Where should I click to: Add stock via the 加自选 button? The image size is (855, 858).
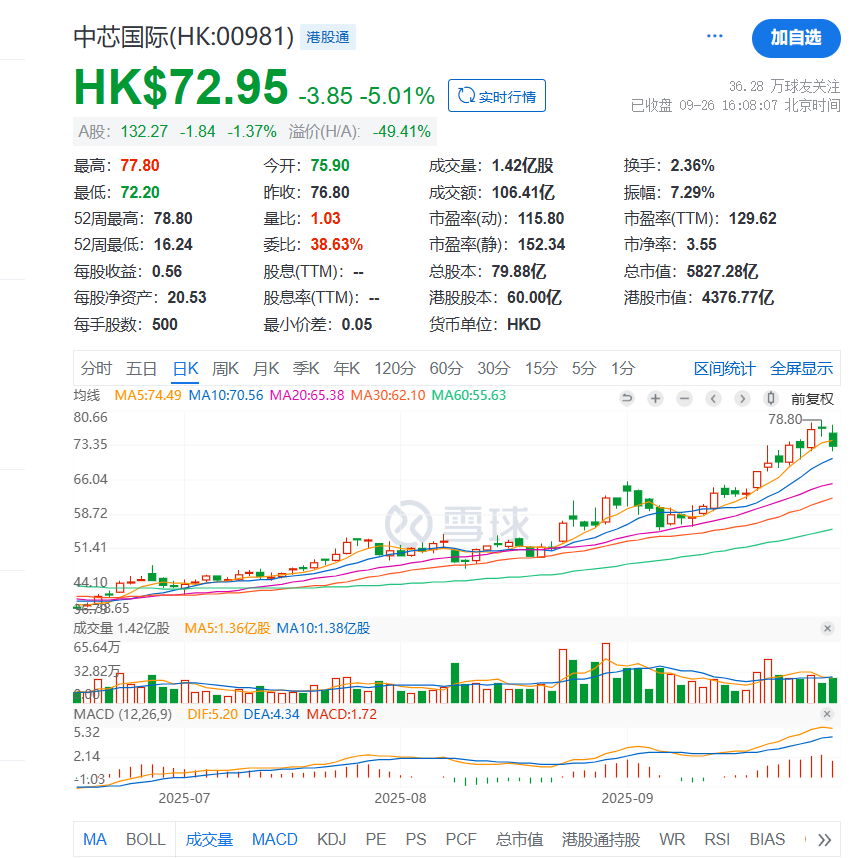(796, 38)
